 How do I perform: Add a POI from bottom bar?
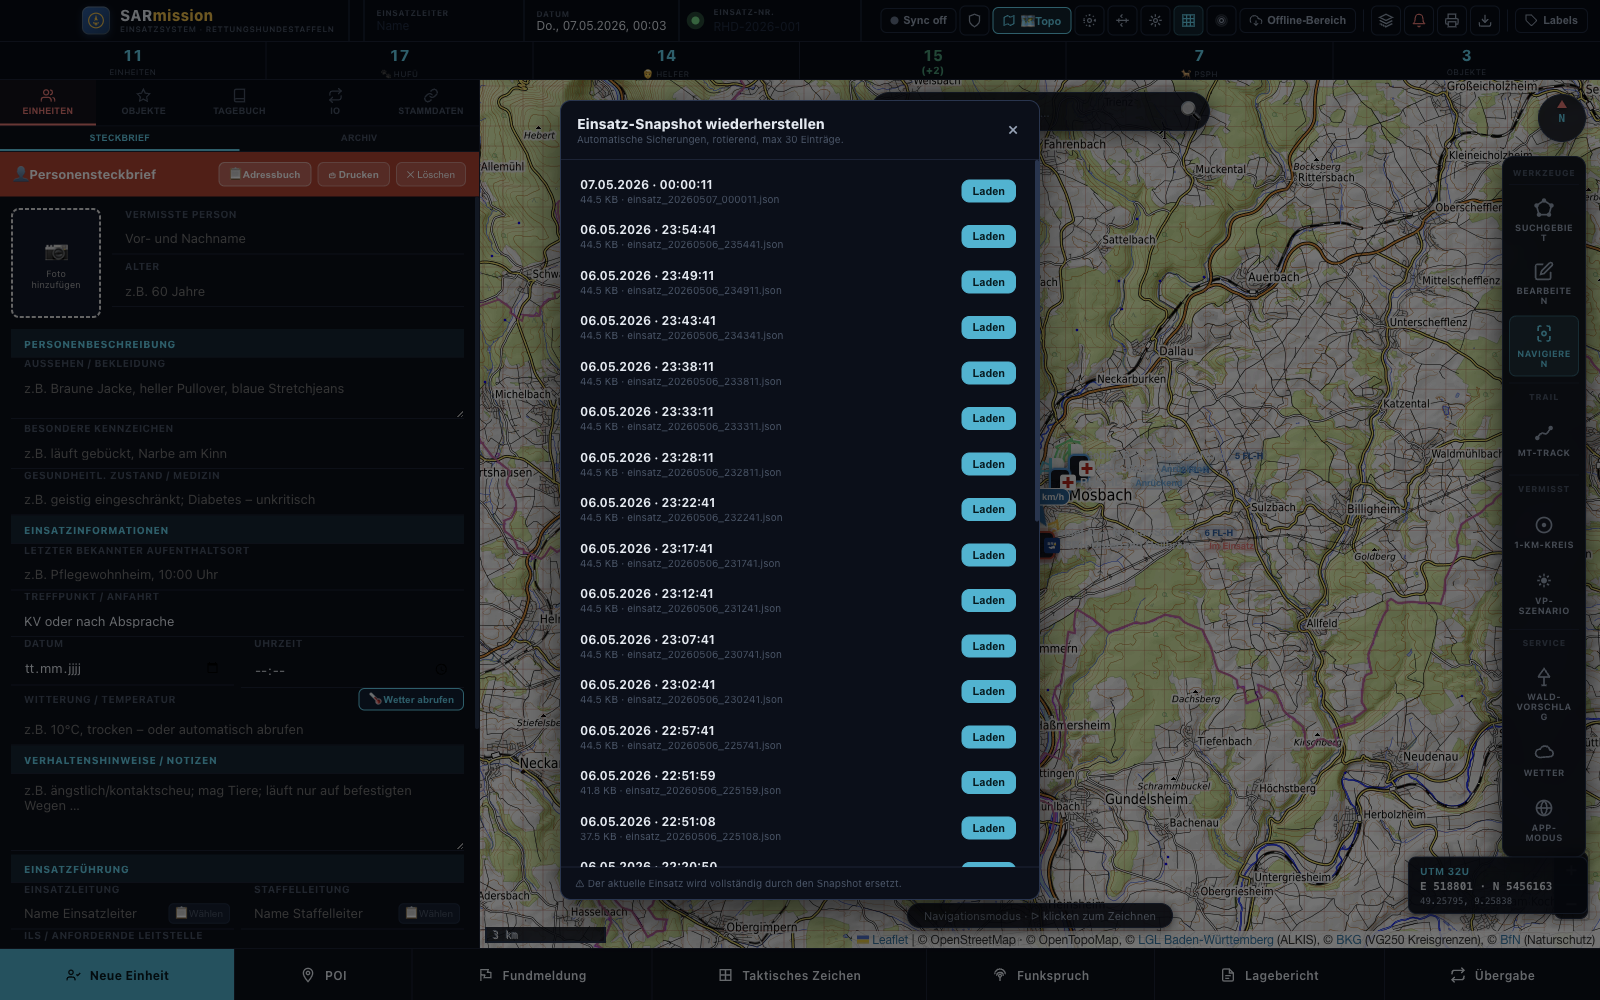pos(324,975)
